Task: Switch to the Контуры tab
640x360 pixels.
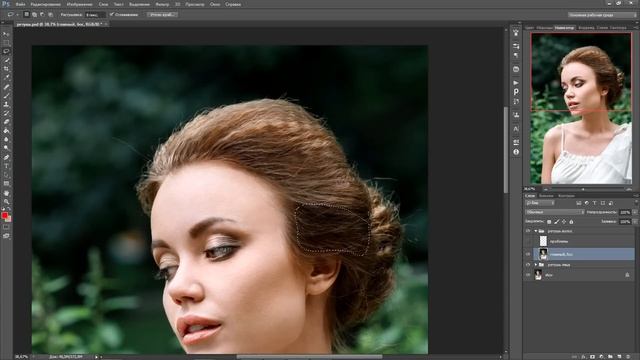Action: 566,196
